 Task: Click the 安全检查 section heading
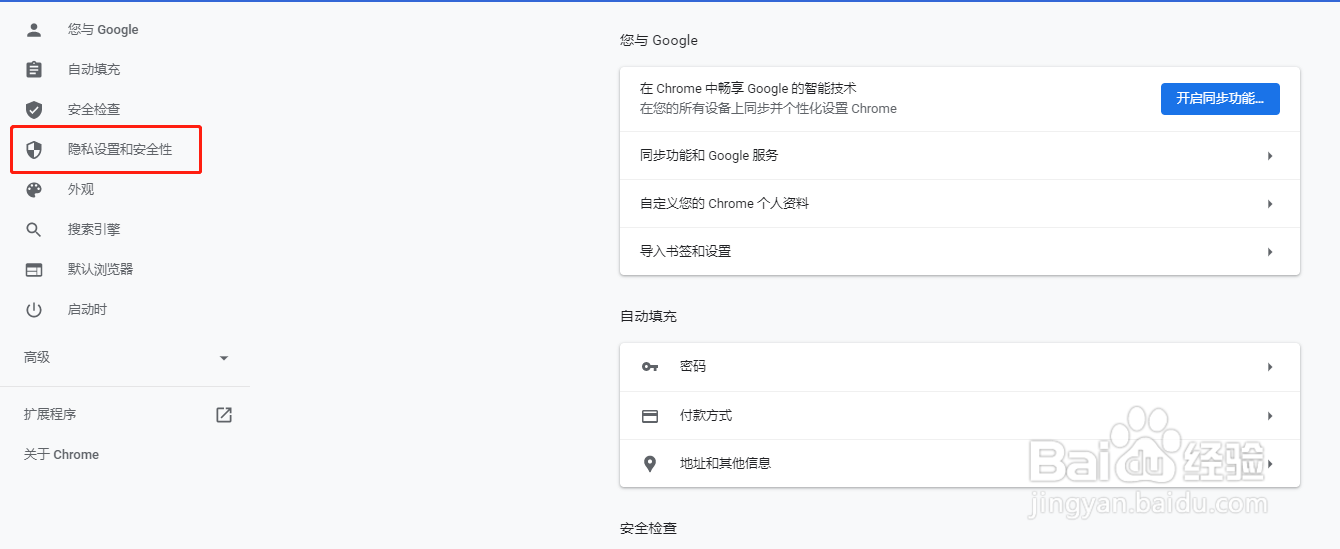pos(648,527)
